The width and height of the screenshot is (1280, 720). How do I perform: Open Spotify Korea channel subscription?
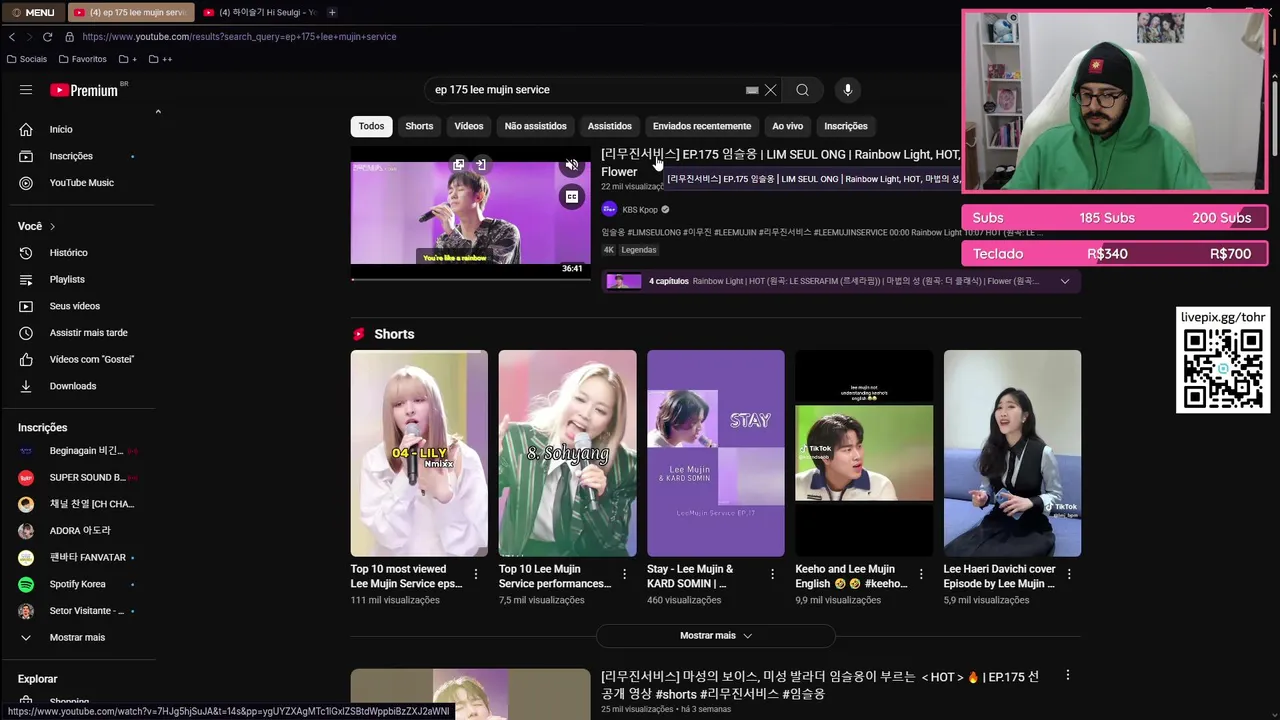point(78,584)
